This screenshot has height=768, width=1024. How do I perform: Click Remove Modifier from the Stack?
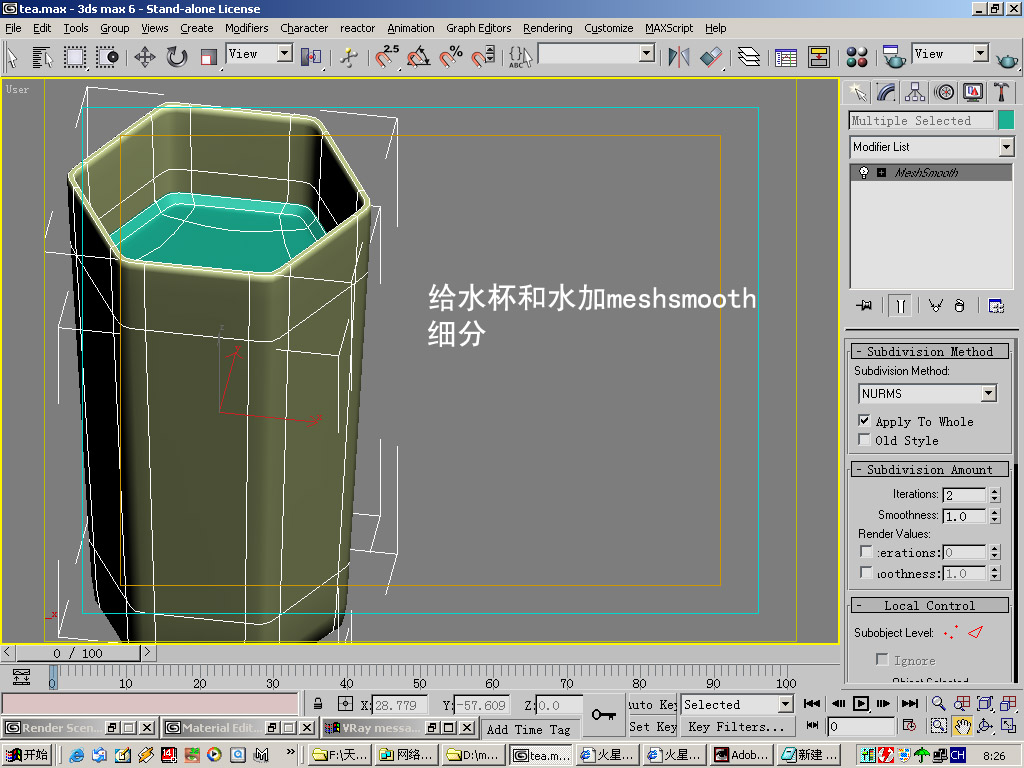959,306
